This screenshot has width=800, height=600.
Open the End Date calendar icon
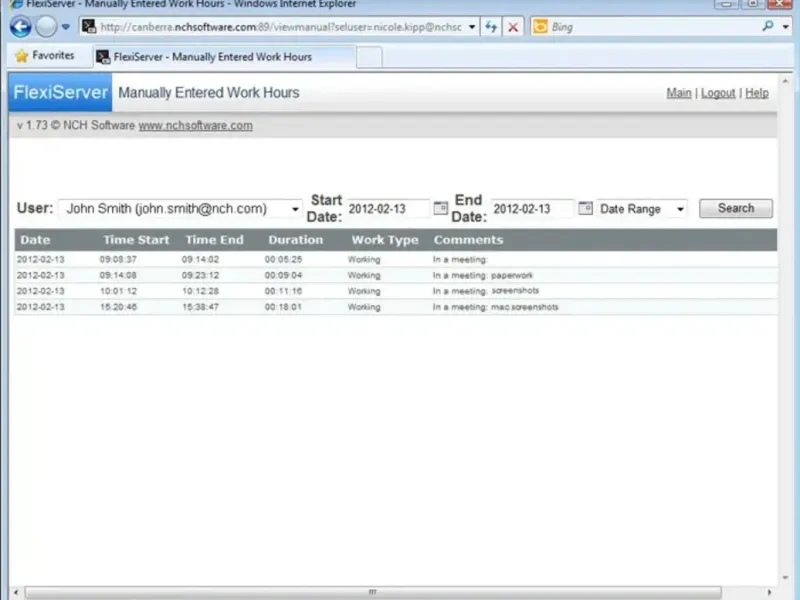(x=585, y=208)
